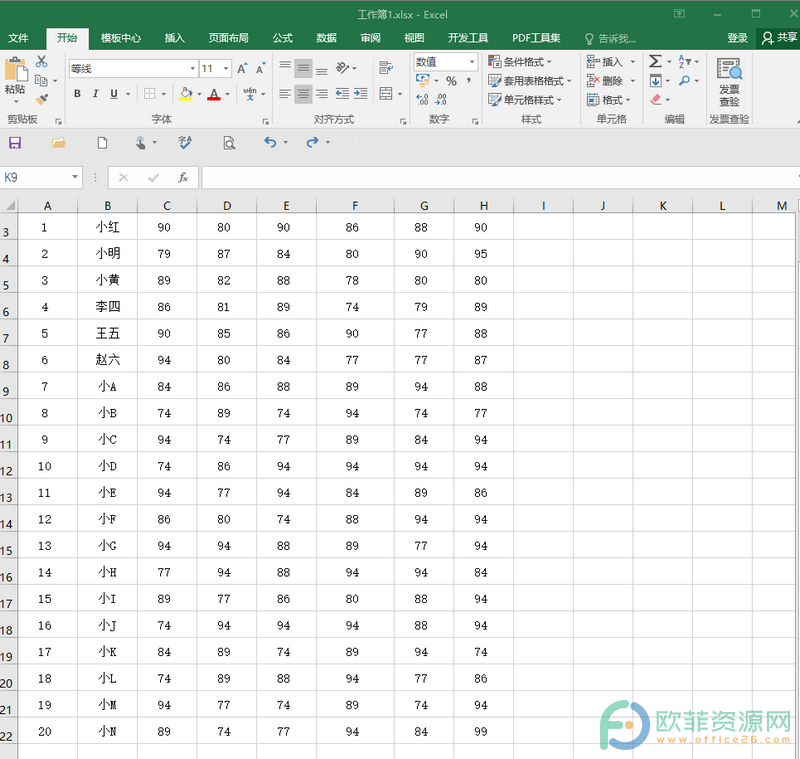Viewport: 800px width, 759px height.
Task: Increase font size with the large A icon
Action: [242, 68]
